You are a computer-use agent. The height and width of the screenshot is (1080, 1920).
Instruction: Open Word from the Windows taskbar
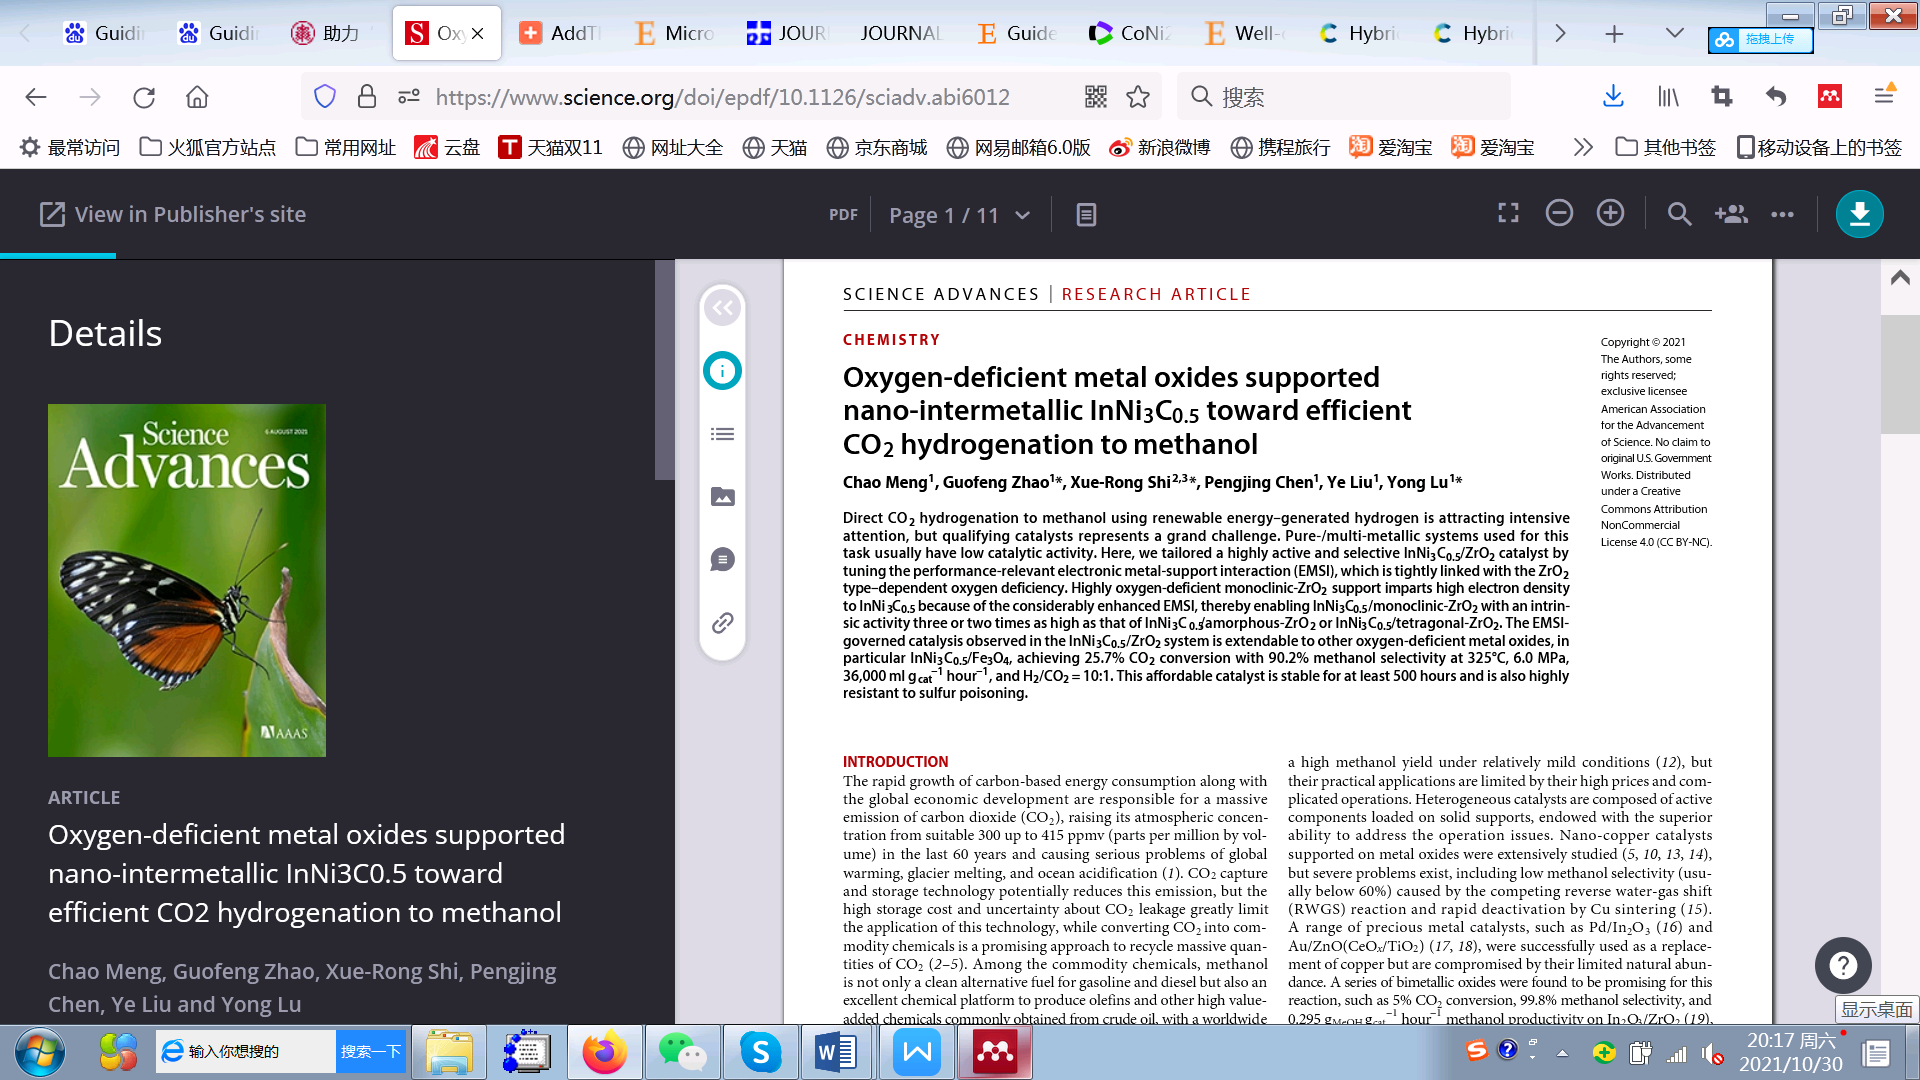click(x=836, y=1052)
